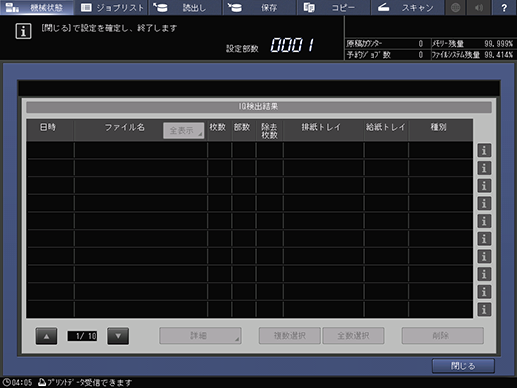The image size is (517, 388).
Task: Click the 複数選択 button
Action: click(290, 336)
